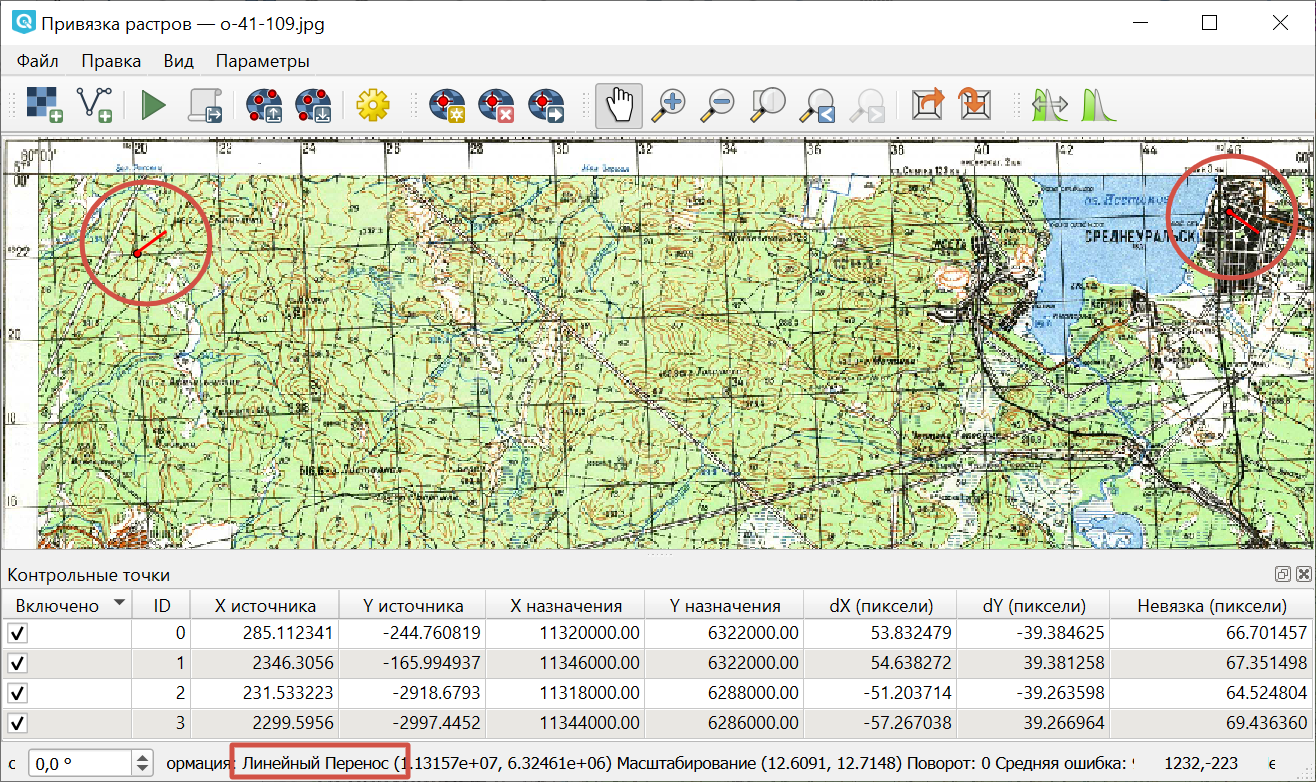Select cell 2299.5956 in X источника
Viewport: 1316px width, 782px height.
(x=265, y=722)
